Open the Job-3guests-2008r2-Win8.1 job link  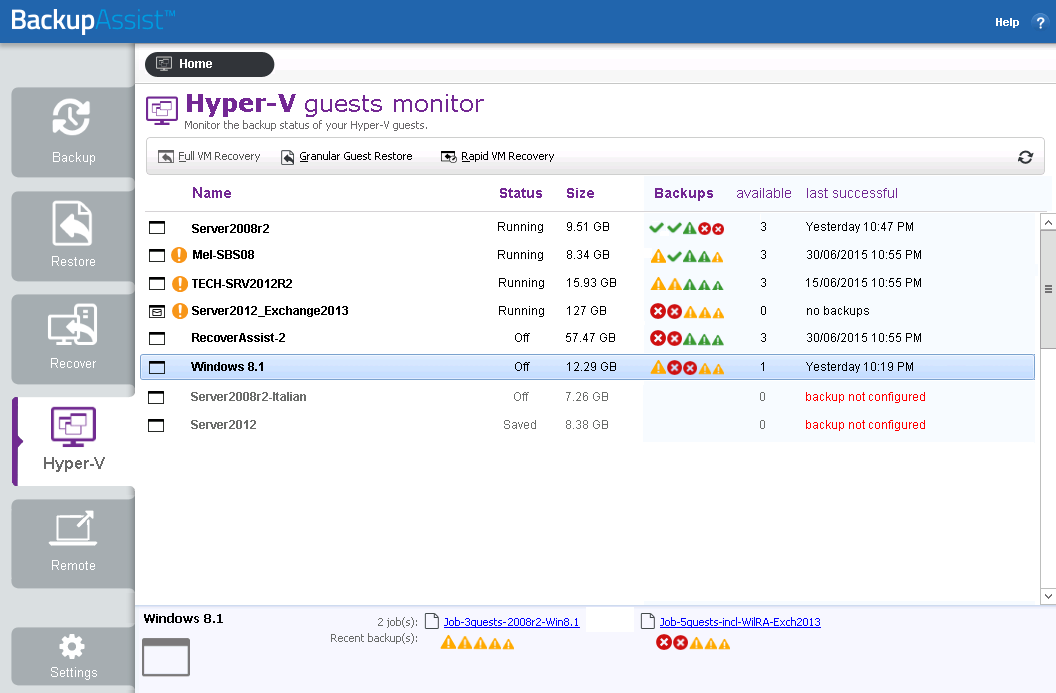point(511,622)
